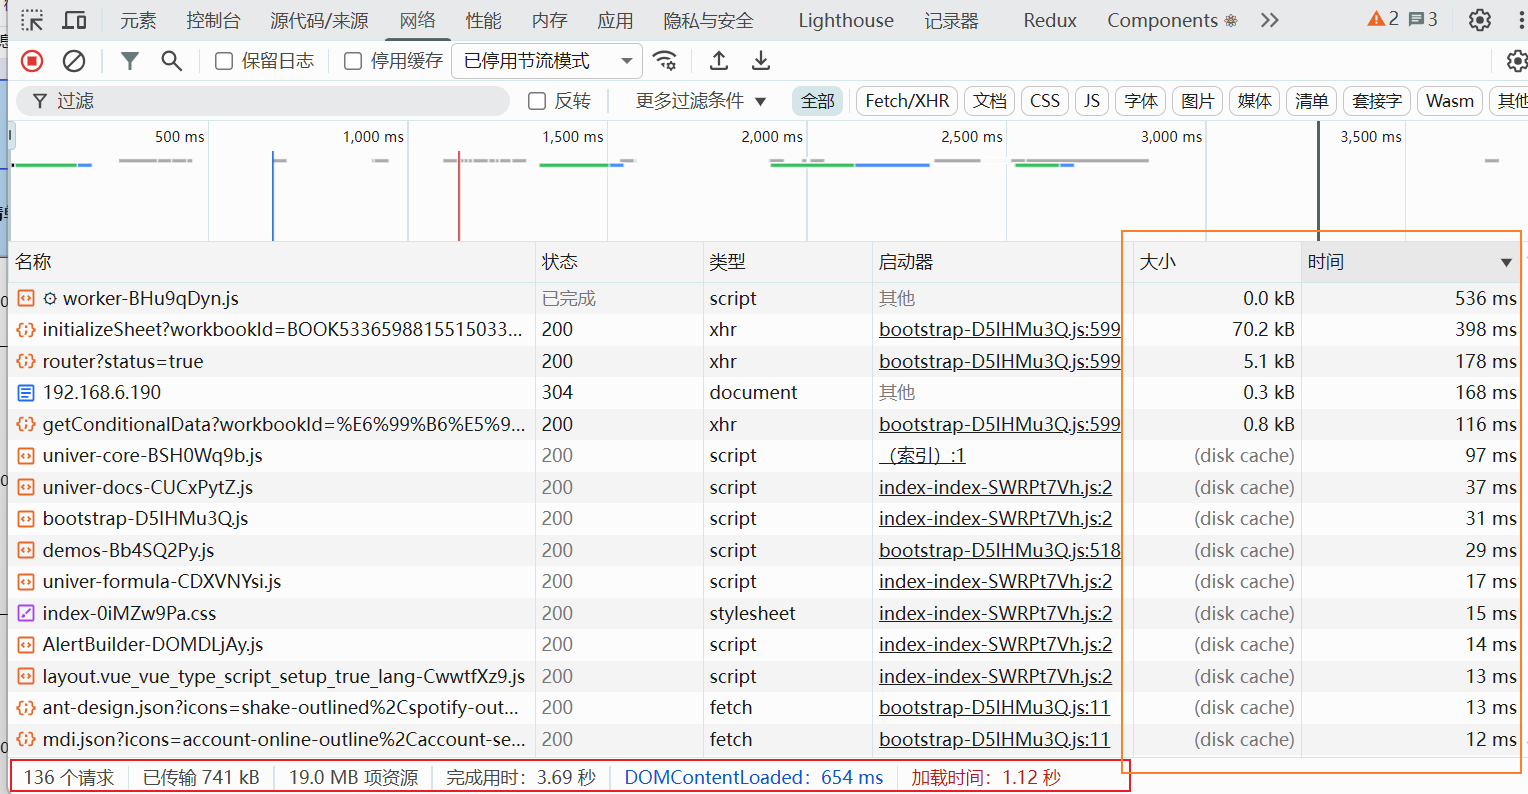Toggle the filter funnel icon
The height and width of the screenshot is (794, 1528).
[129, 61]
